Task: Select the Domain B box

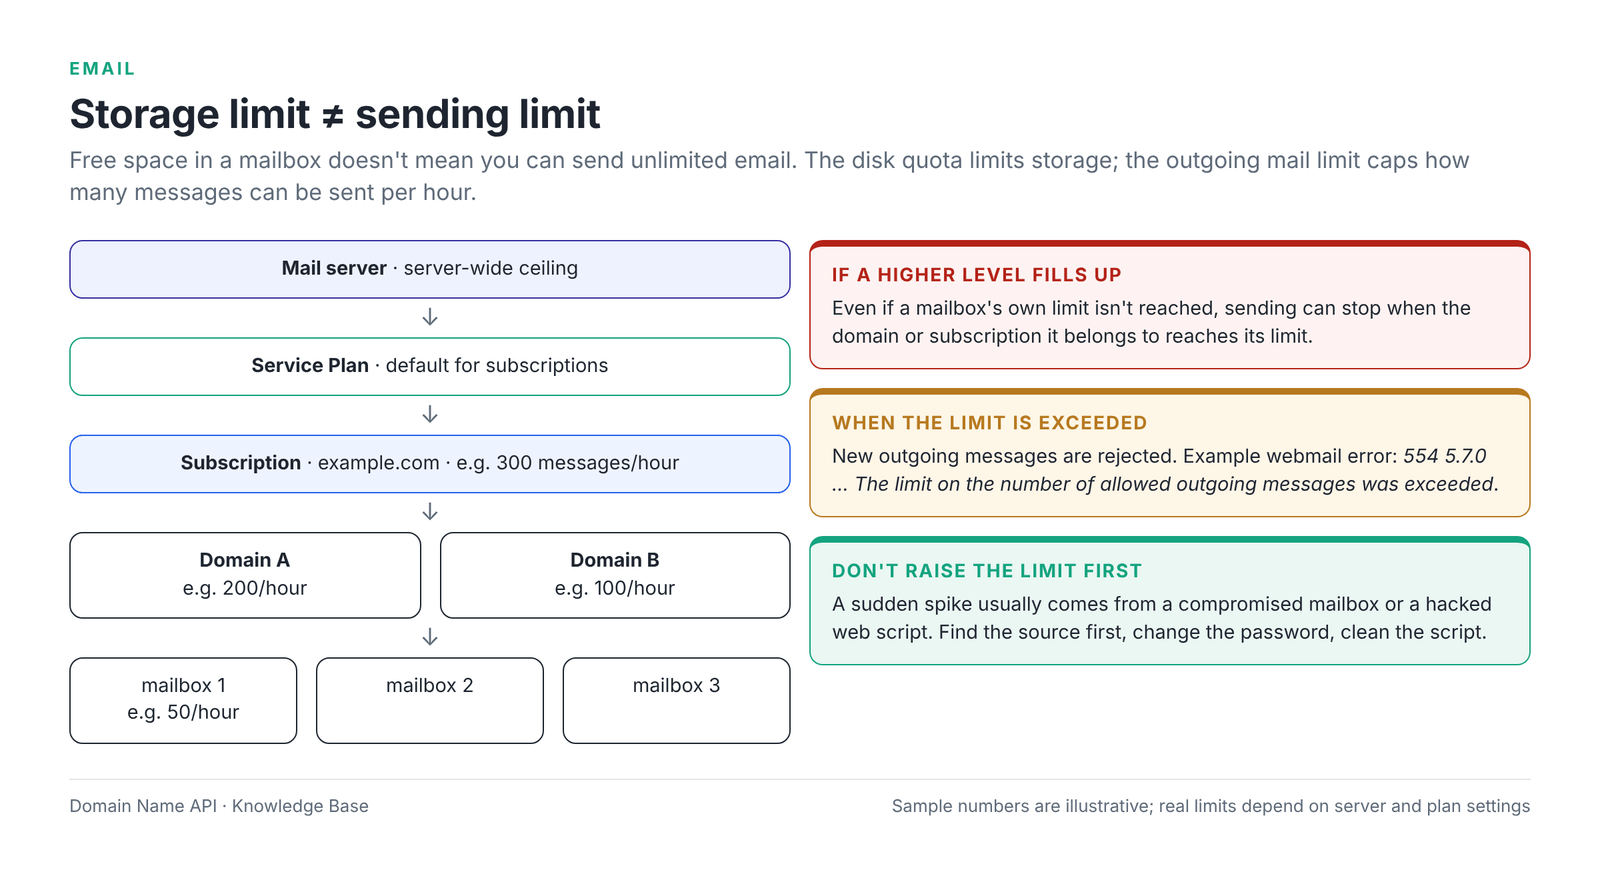Action: click(x=615, y=575)
